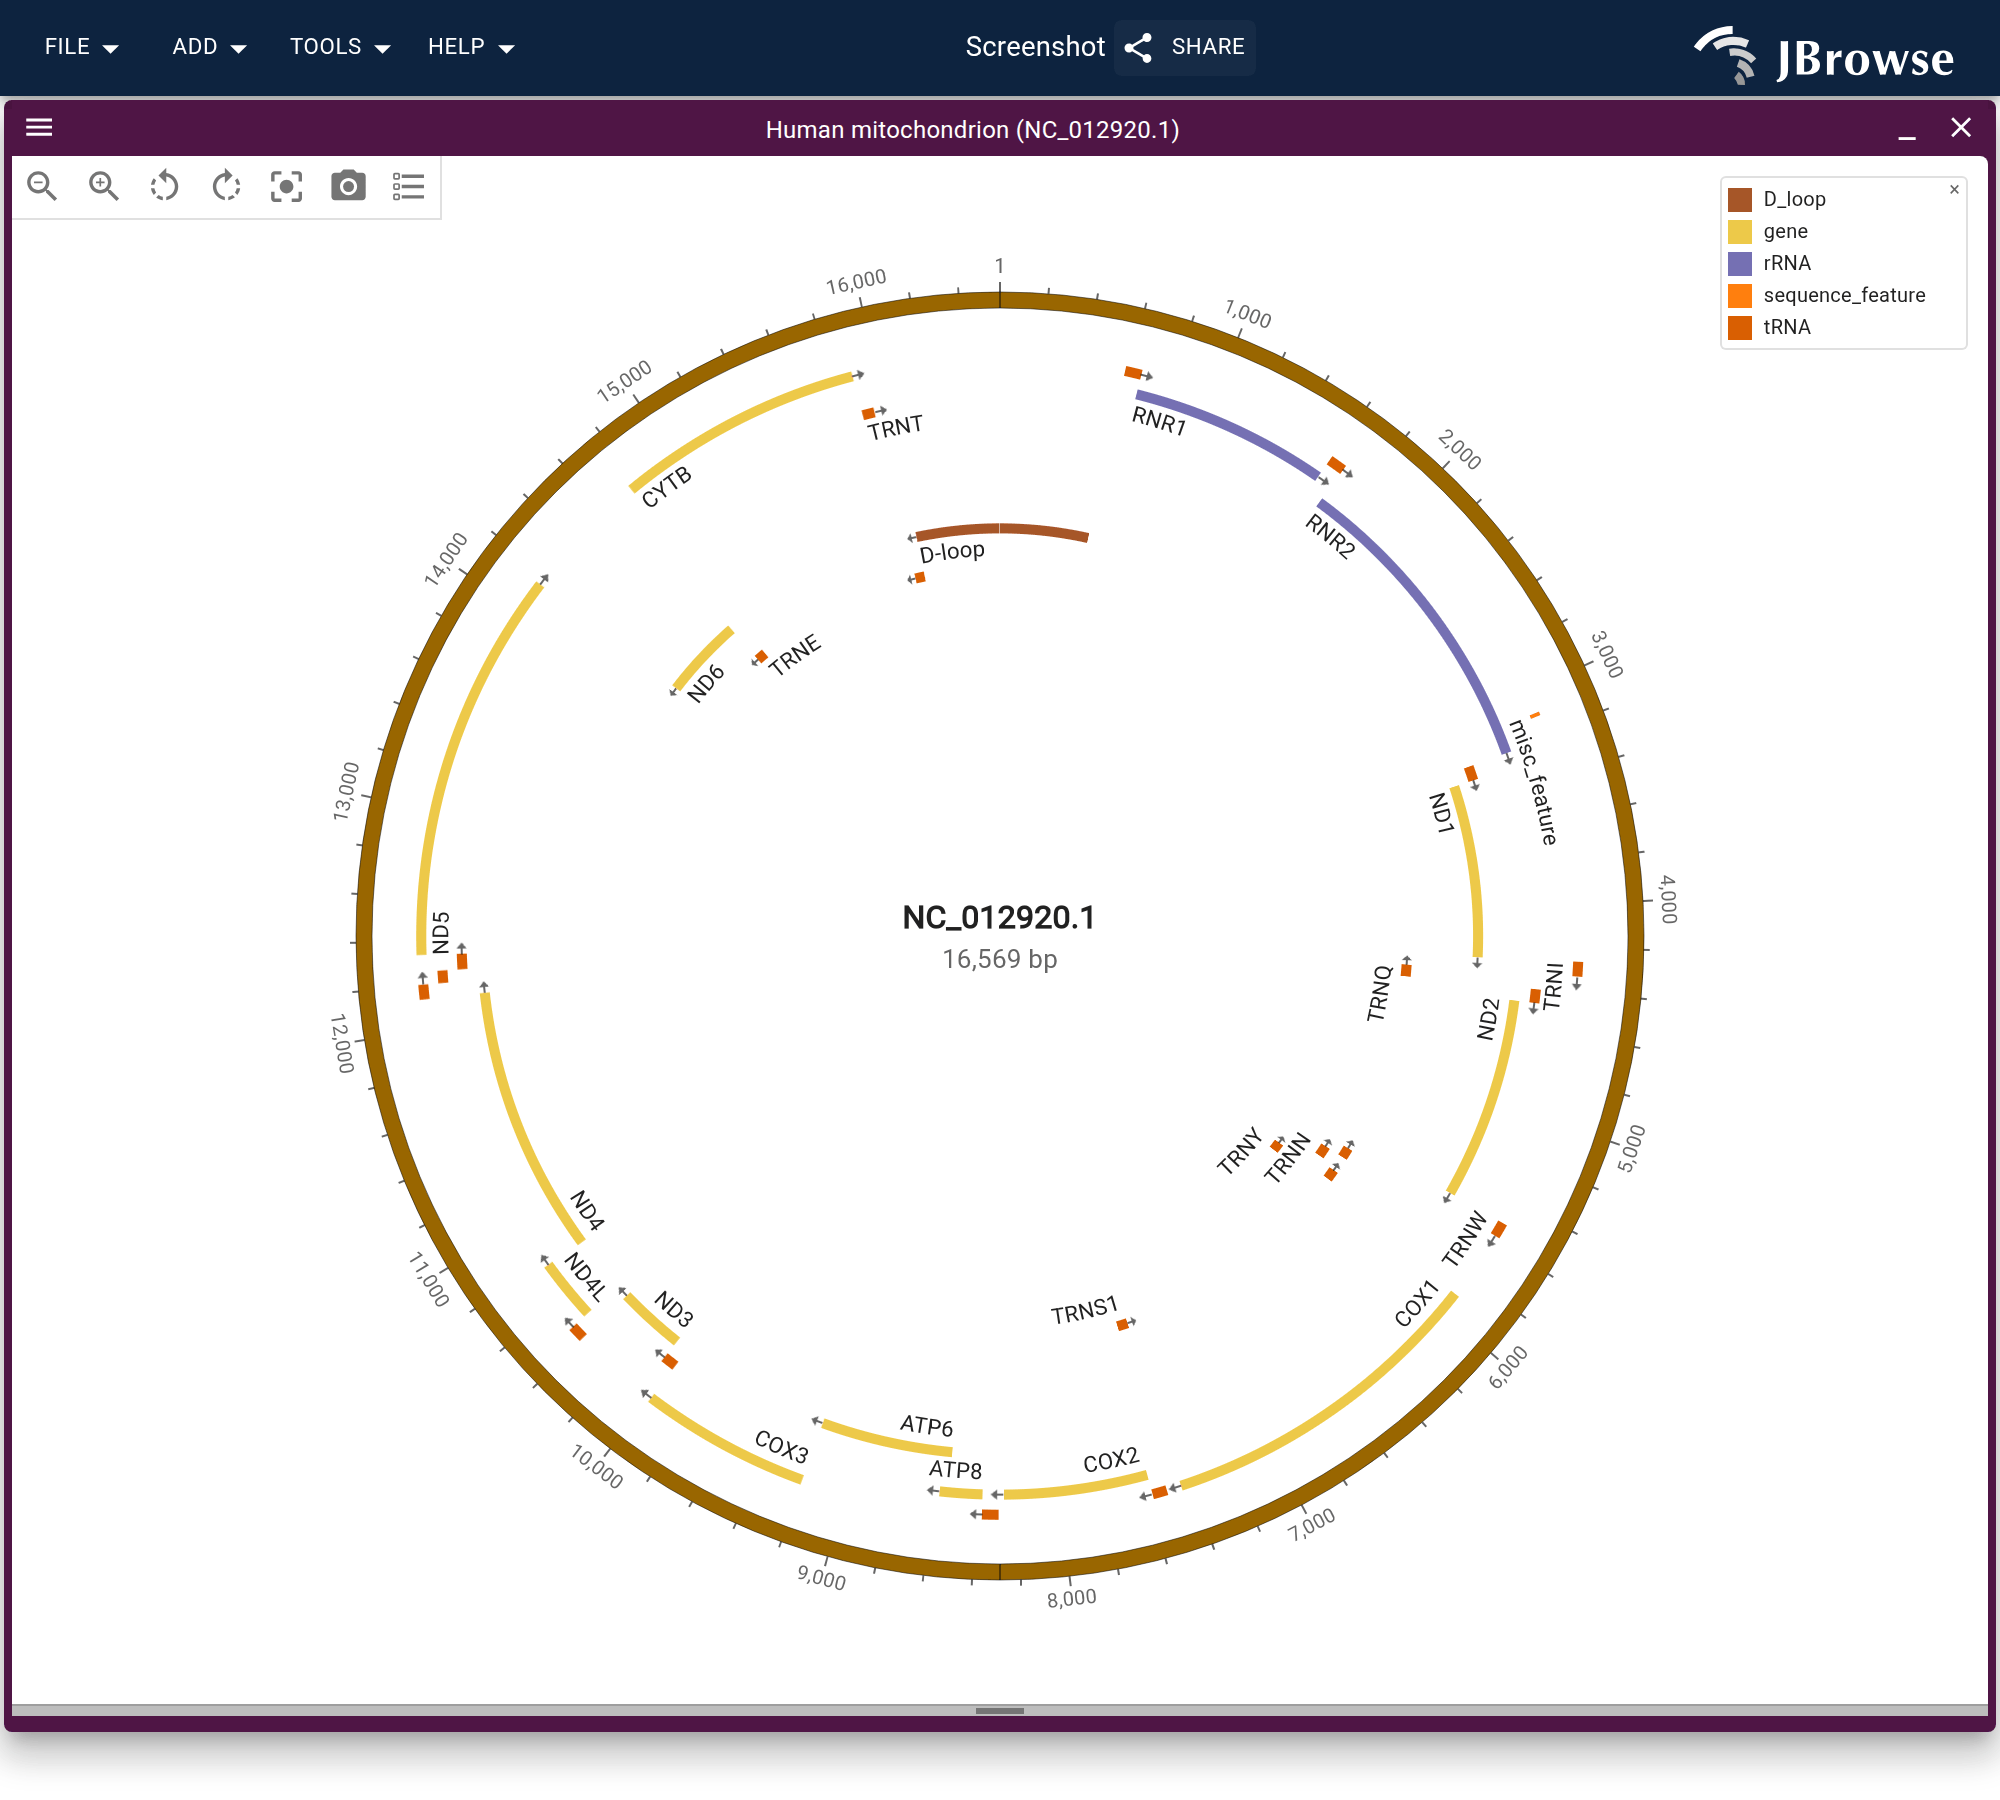Open the TOOLS menu

(x=340, y=47)
